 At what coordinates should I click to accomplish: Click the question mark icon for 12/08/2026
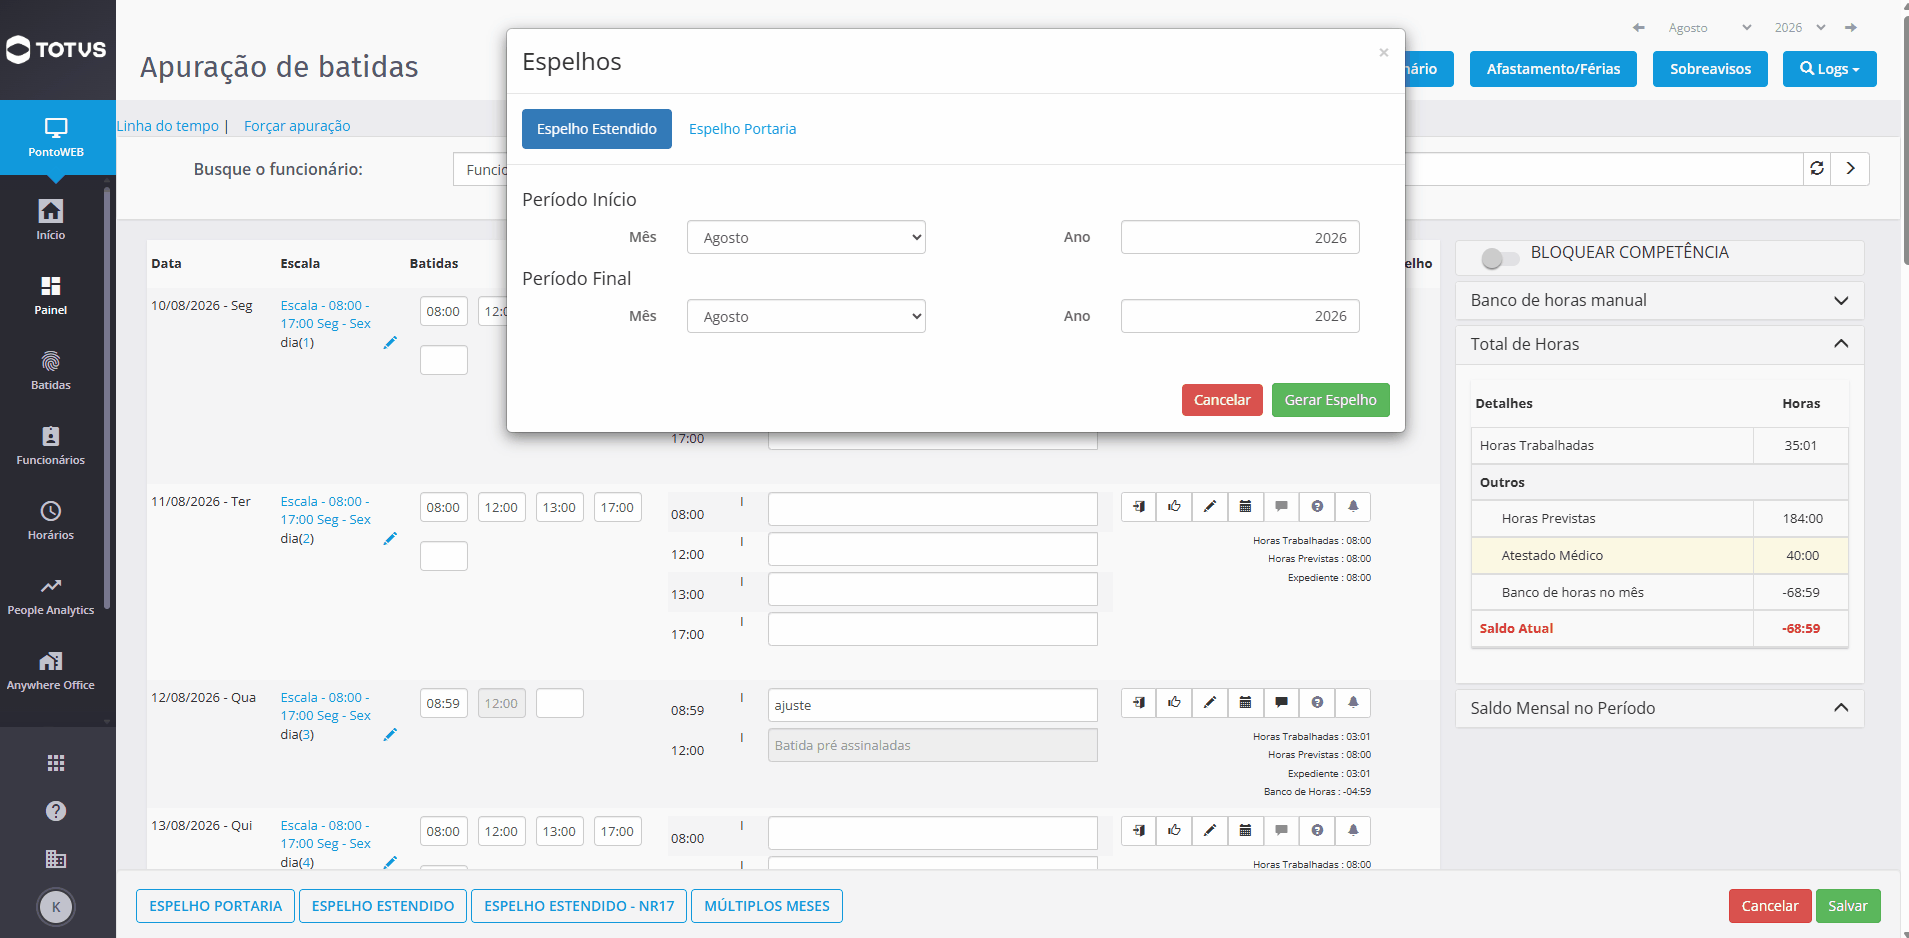click(1317, 702)
